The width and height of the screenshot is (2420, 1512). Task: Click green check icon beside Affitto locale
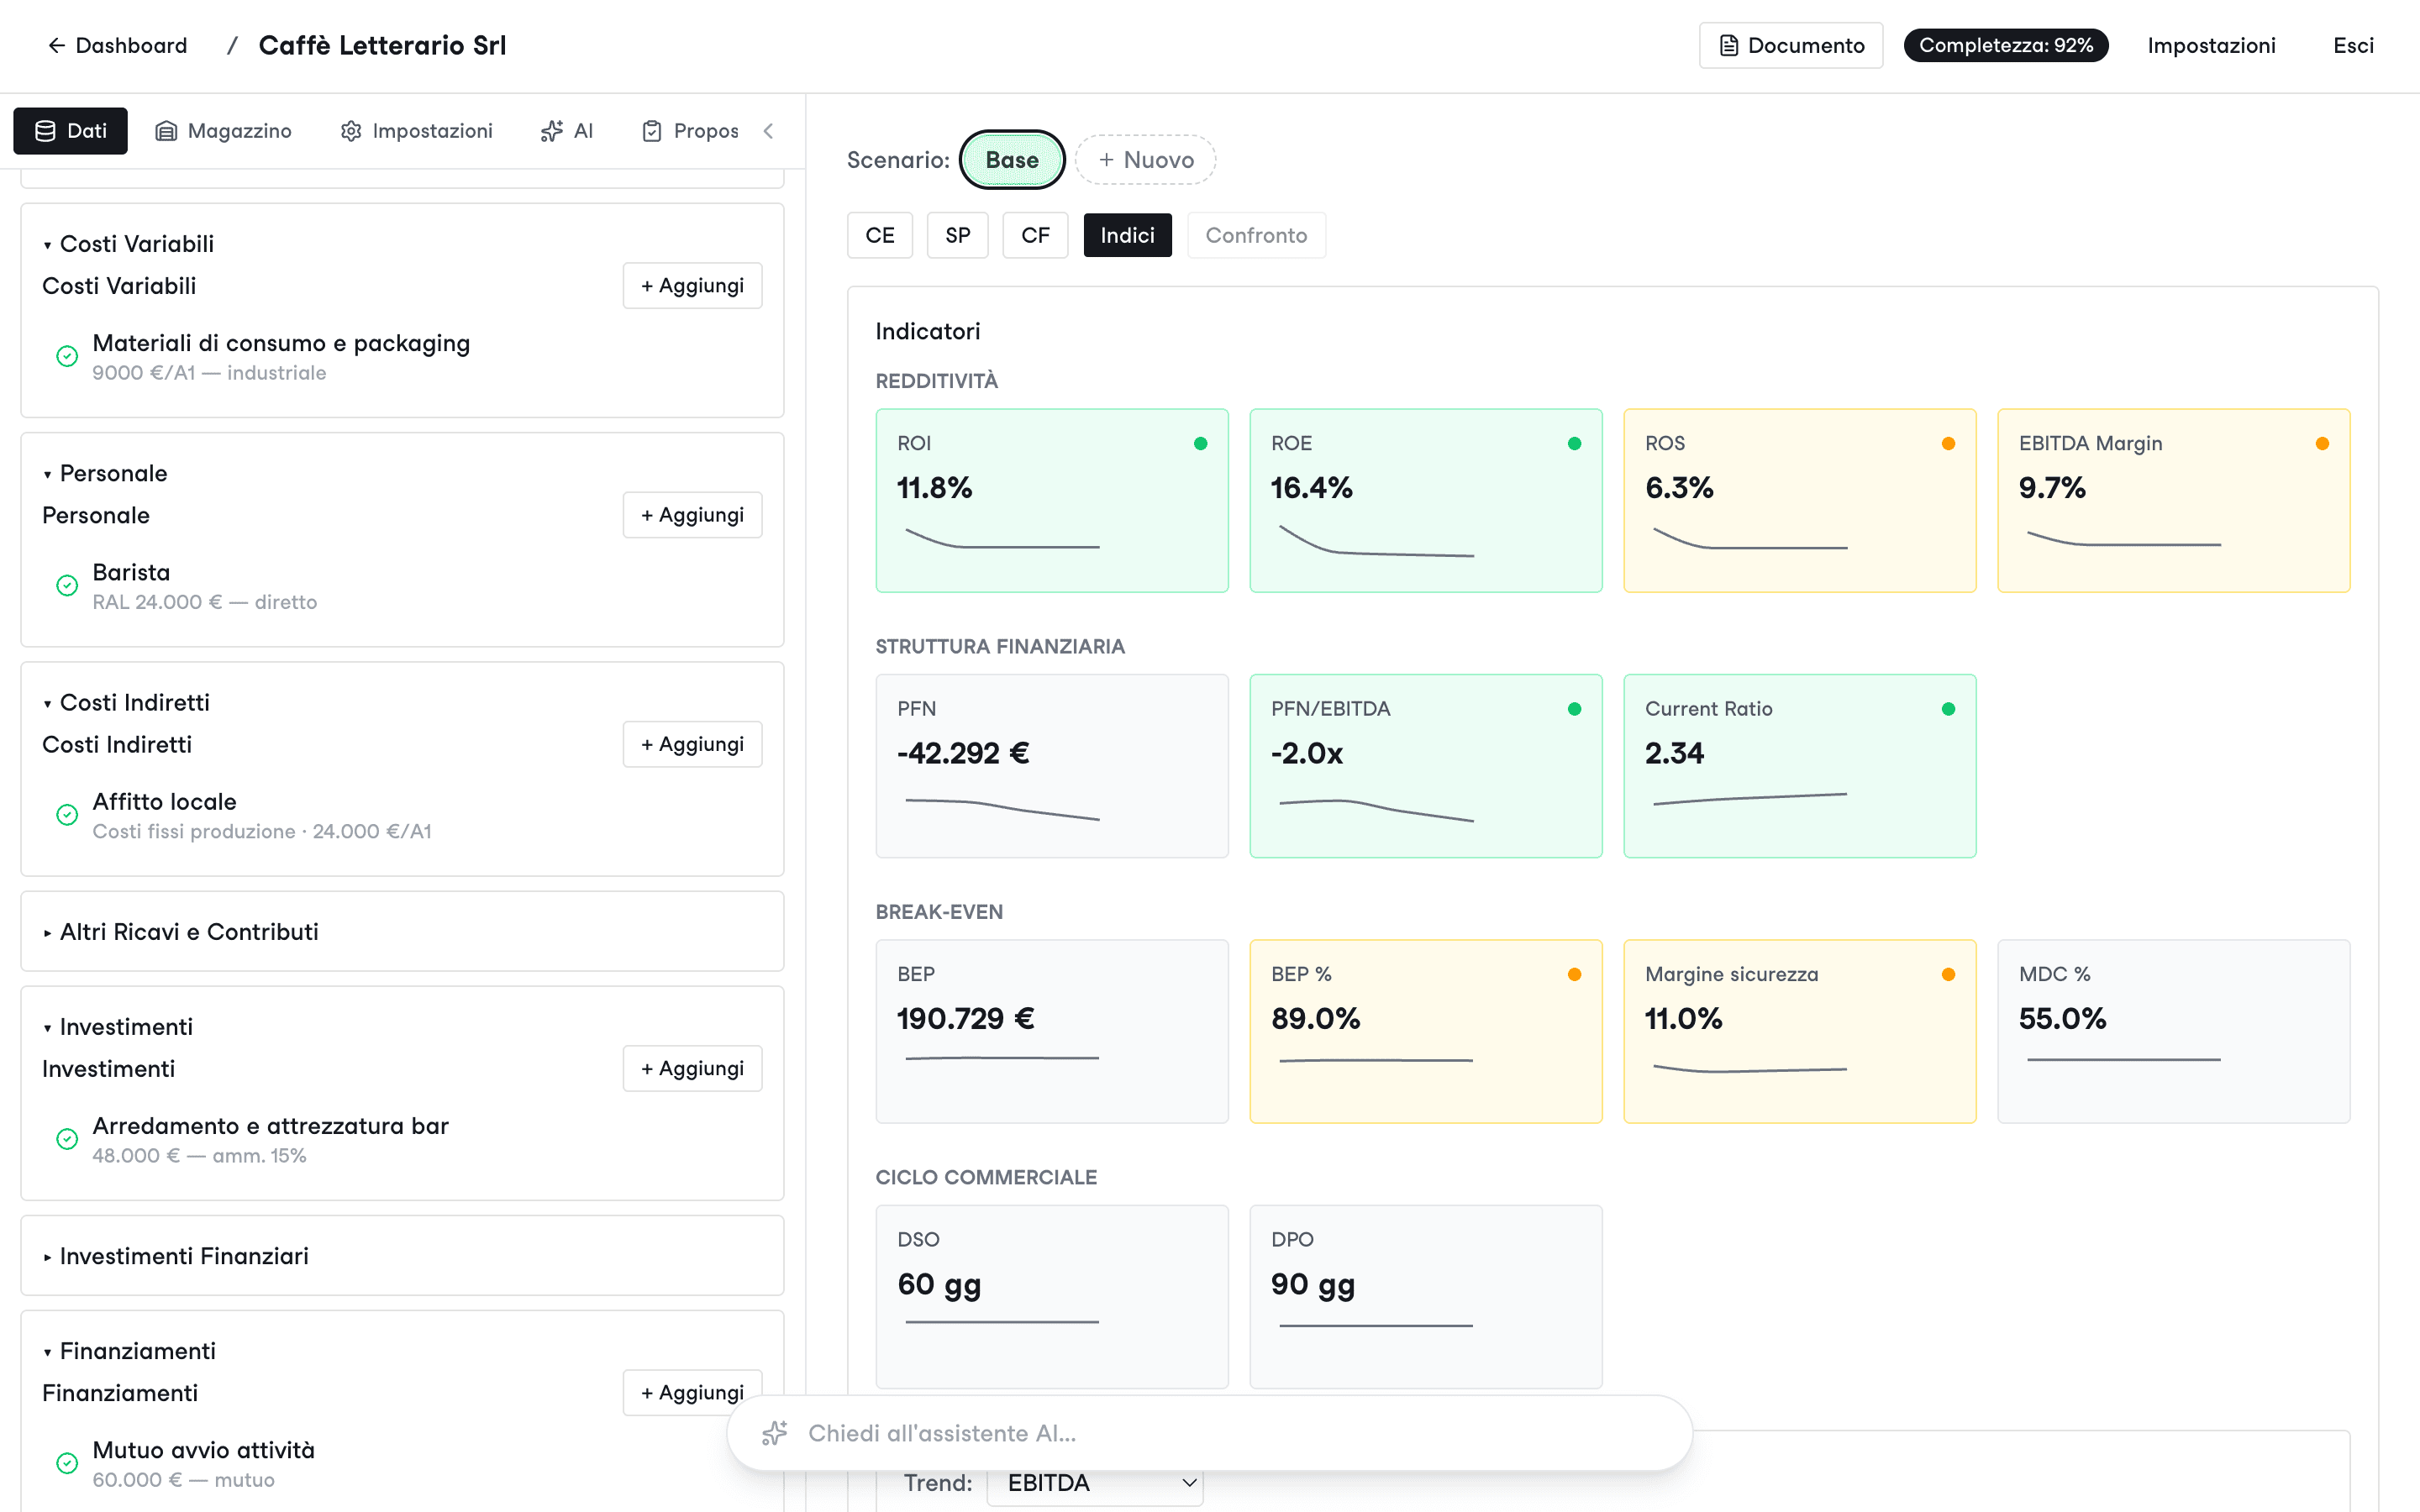click(67, 814)
